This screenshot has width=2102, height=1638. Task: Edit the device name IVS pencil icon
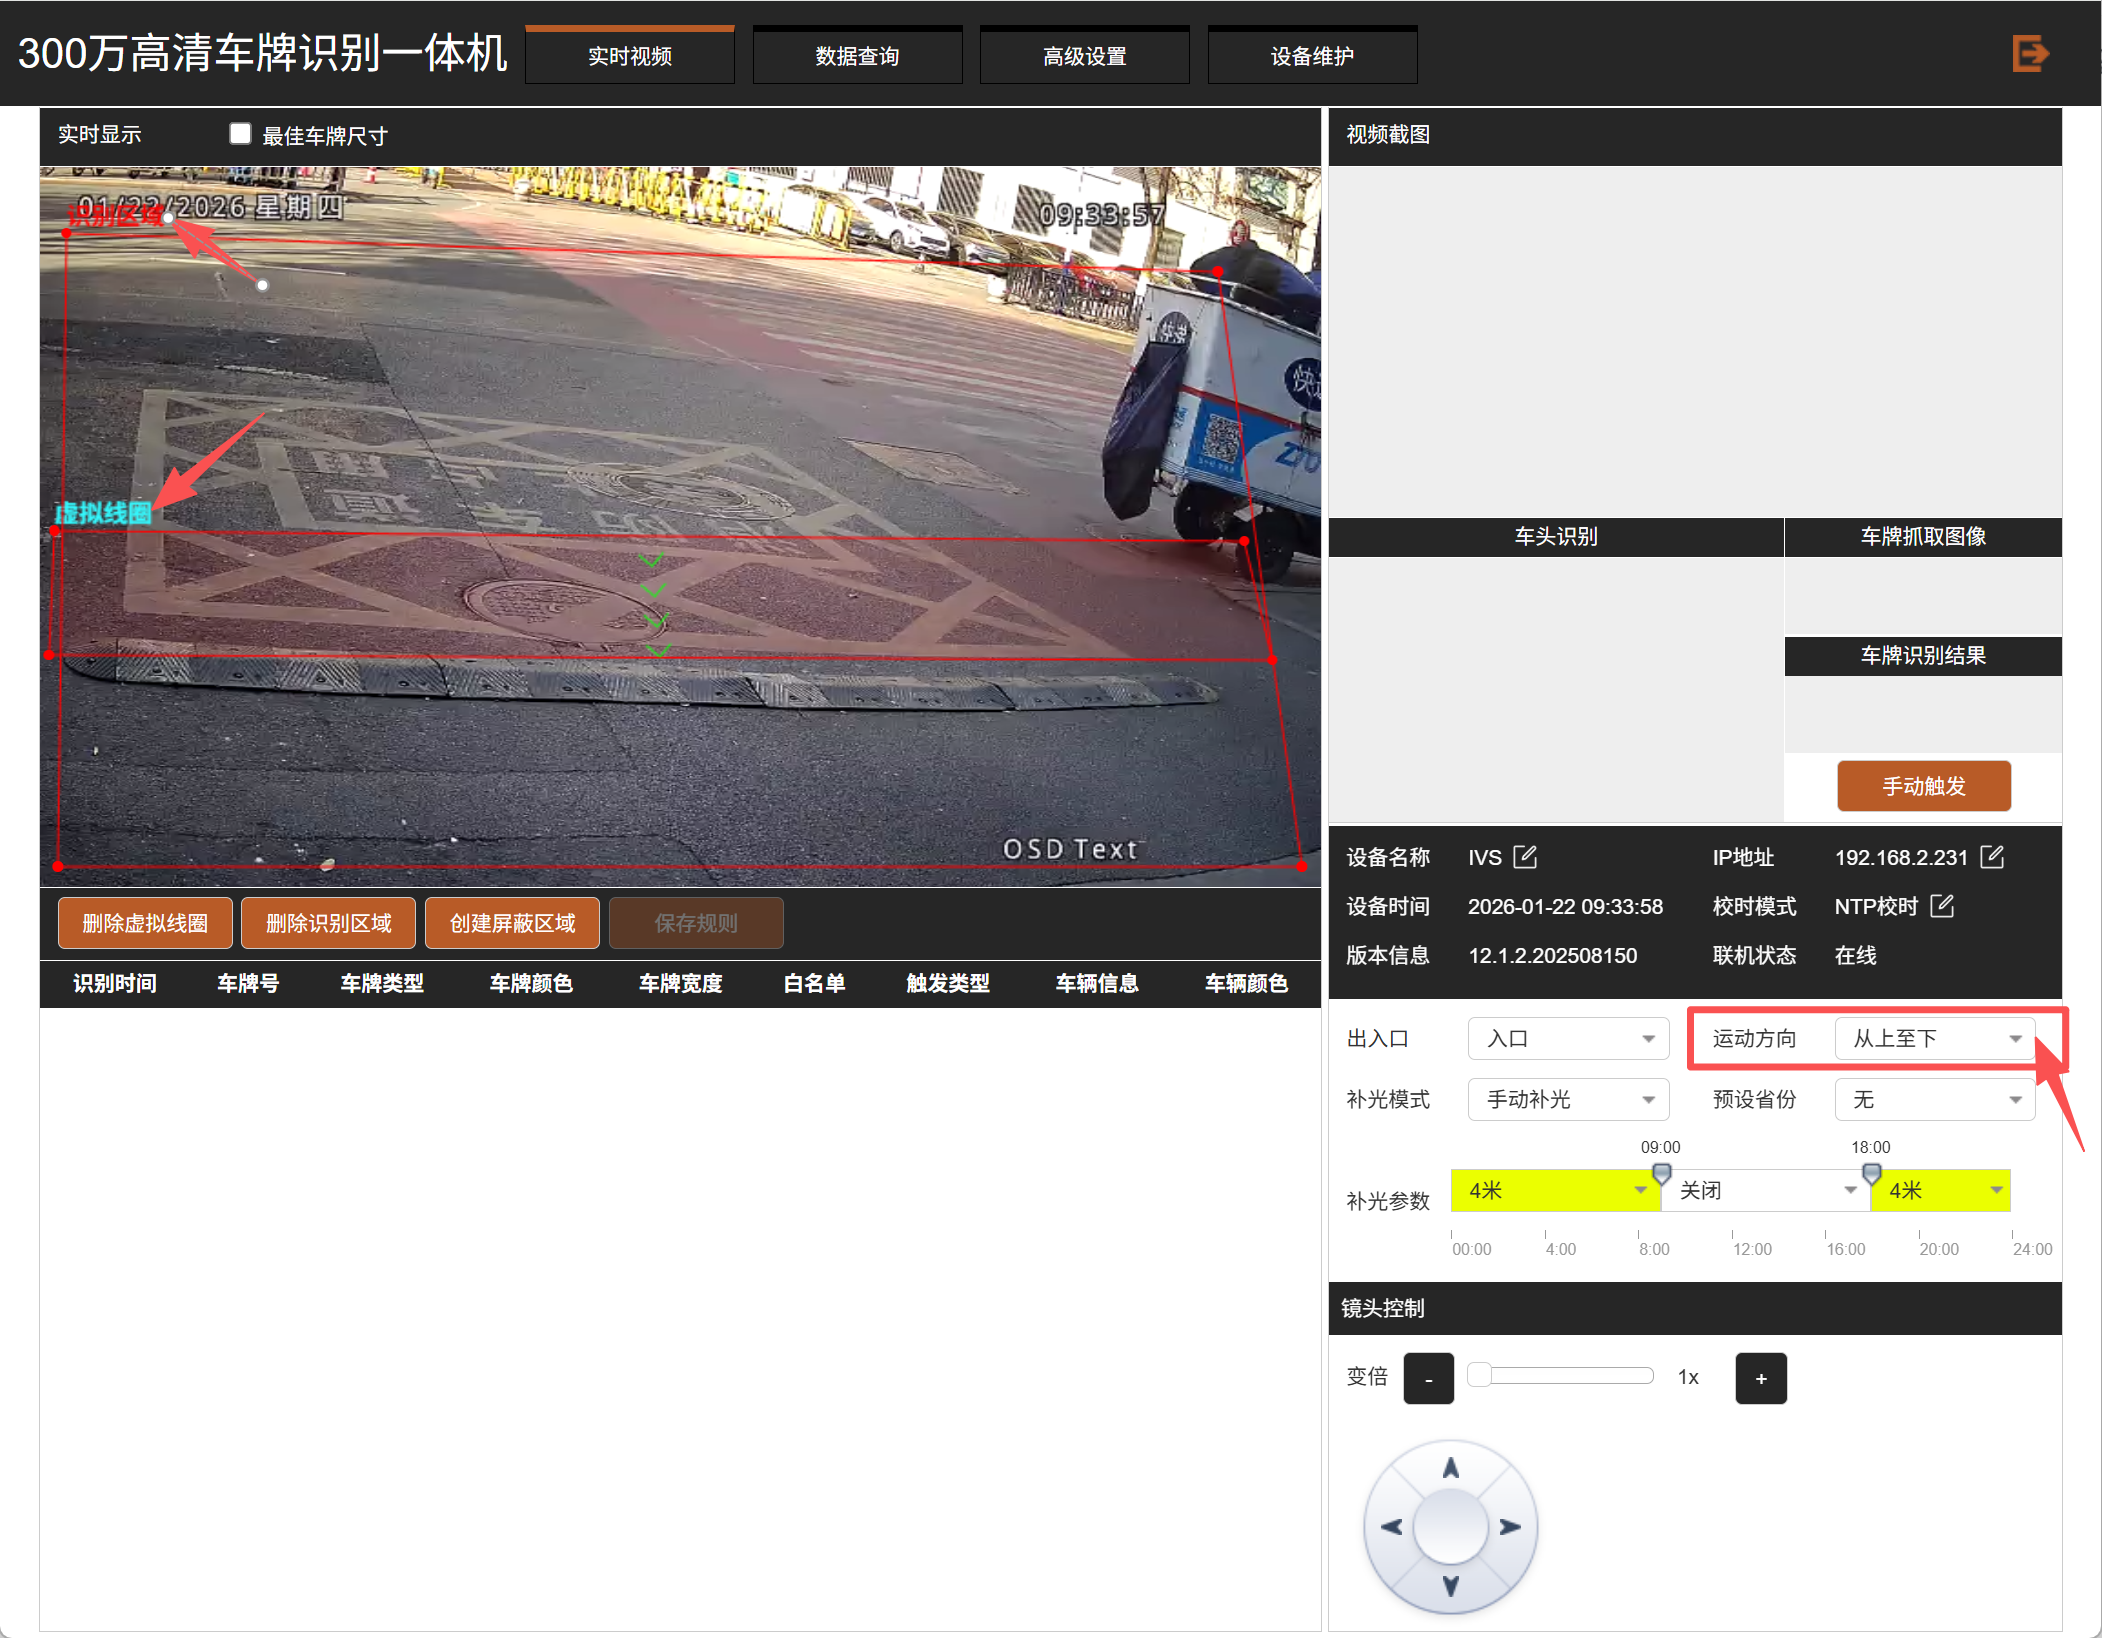pos(1525,857)
